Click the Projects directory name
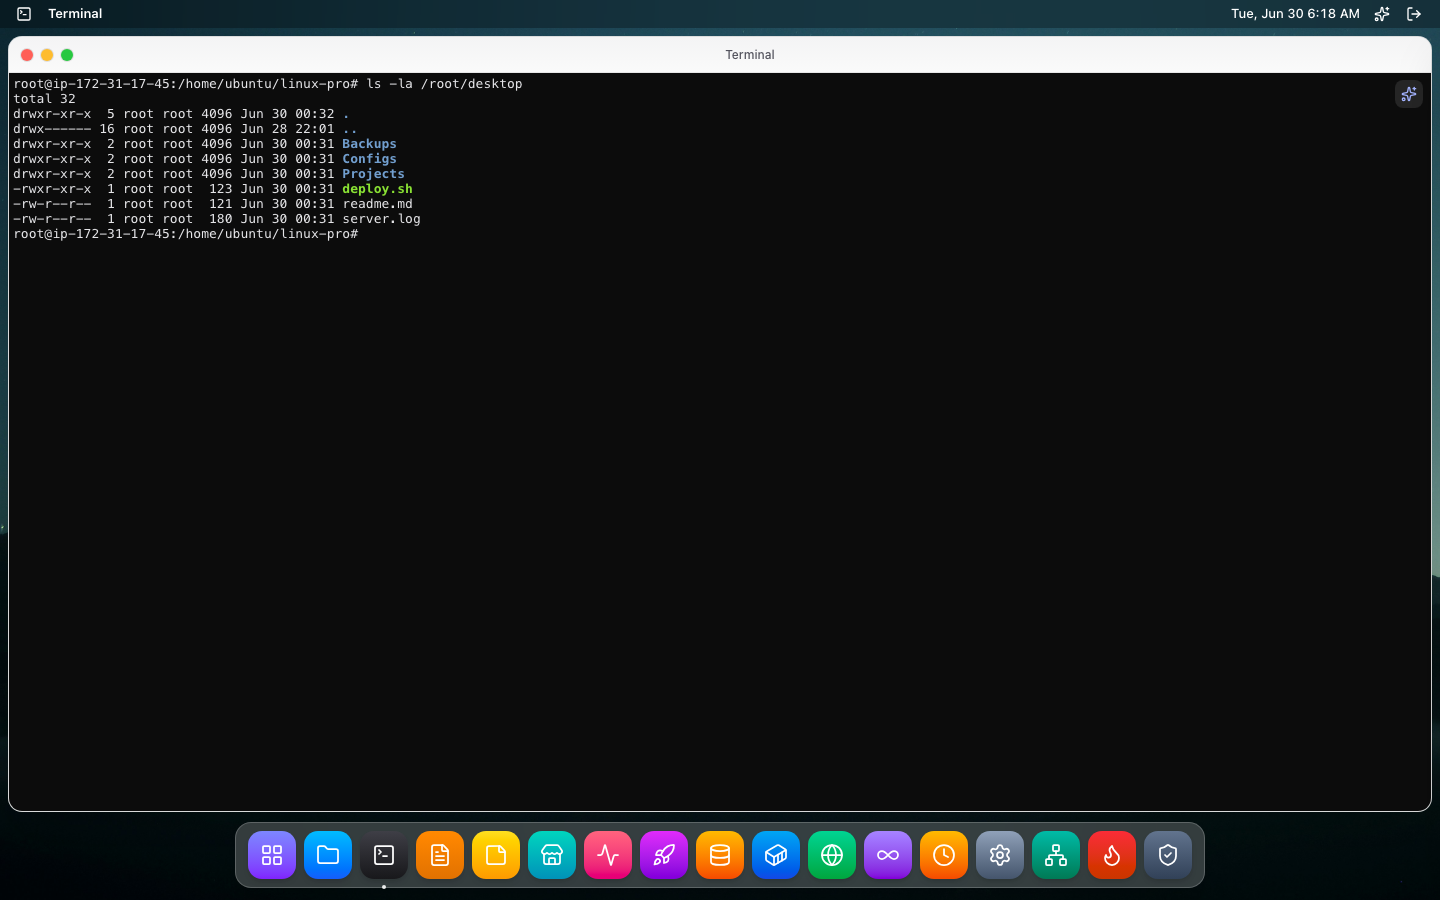Viewport: 1440px width, 900px height. (373, 174)
